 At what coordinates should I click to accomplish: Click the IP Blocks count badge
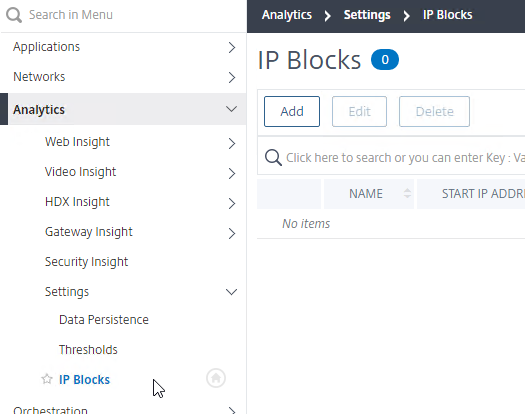click(x=385, y=60)
